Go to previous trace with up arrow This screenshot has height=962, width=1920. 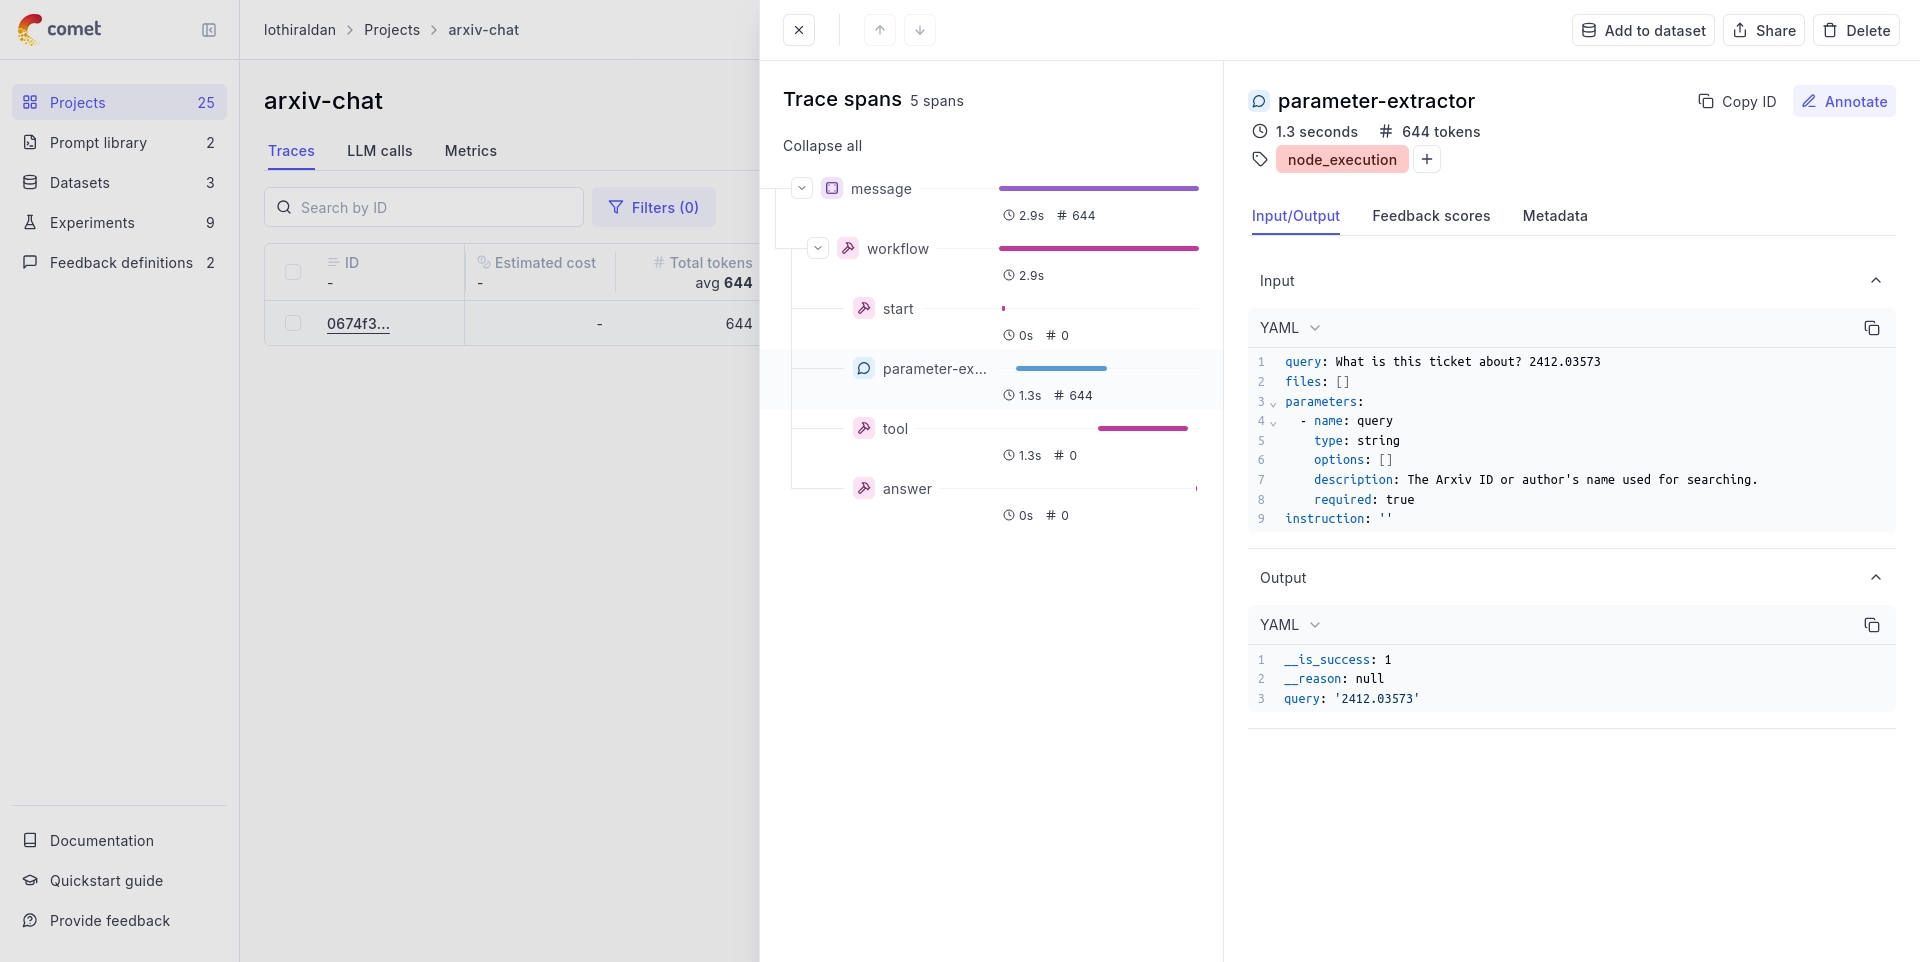[880, 30]
